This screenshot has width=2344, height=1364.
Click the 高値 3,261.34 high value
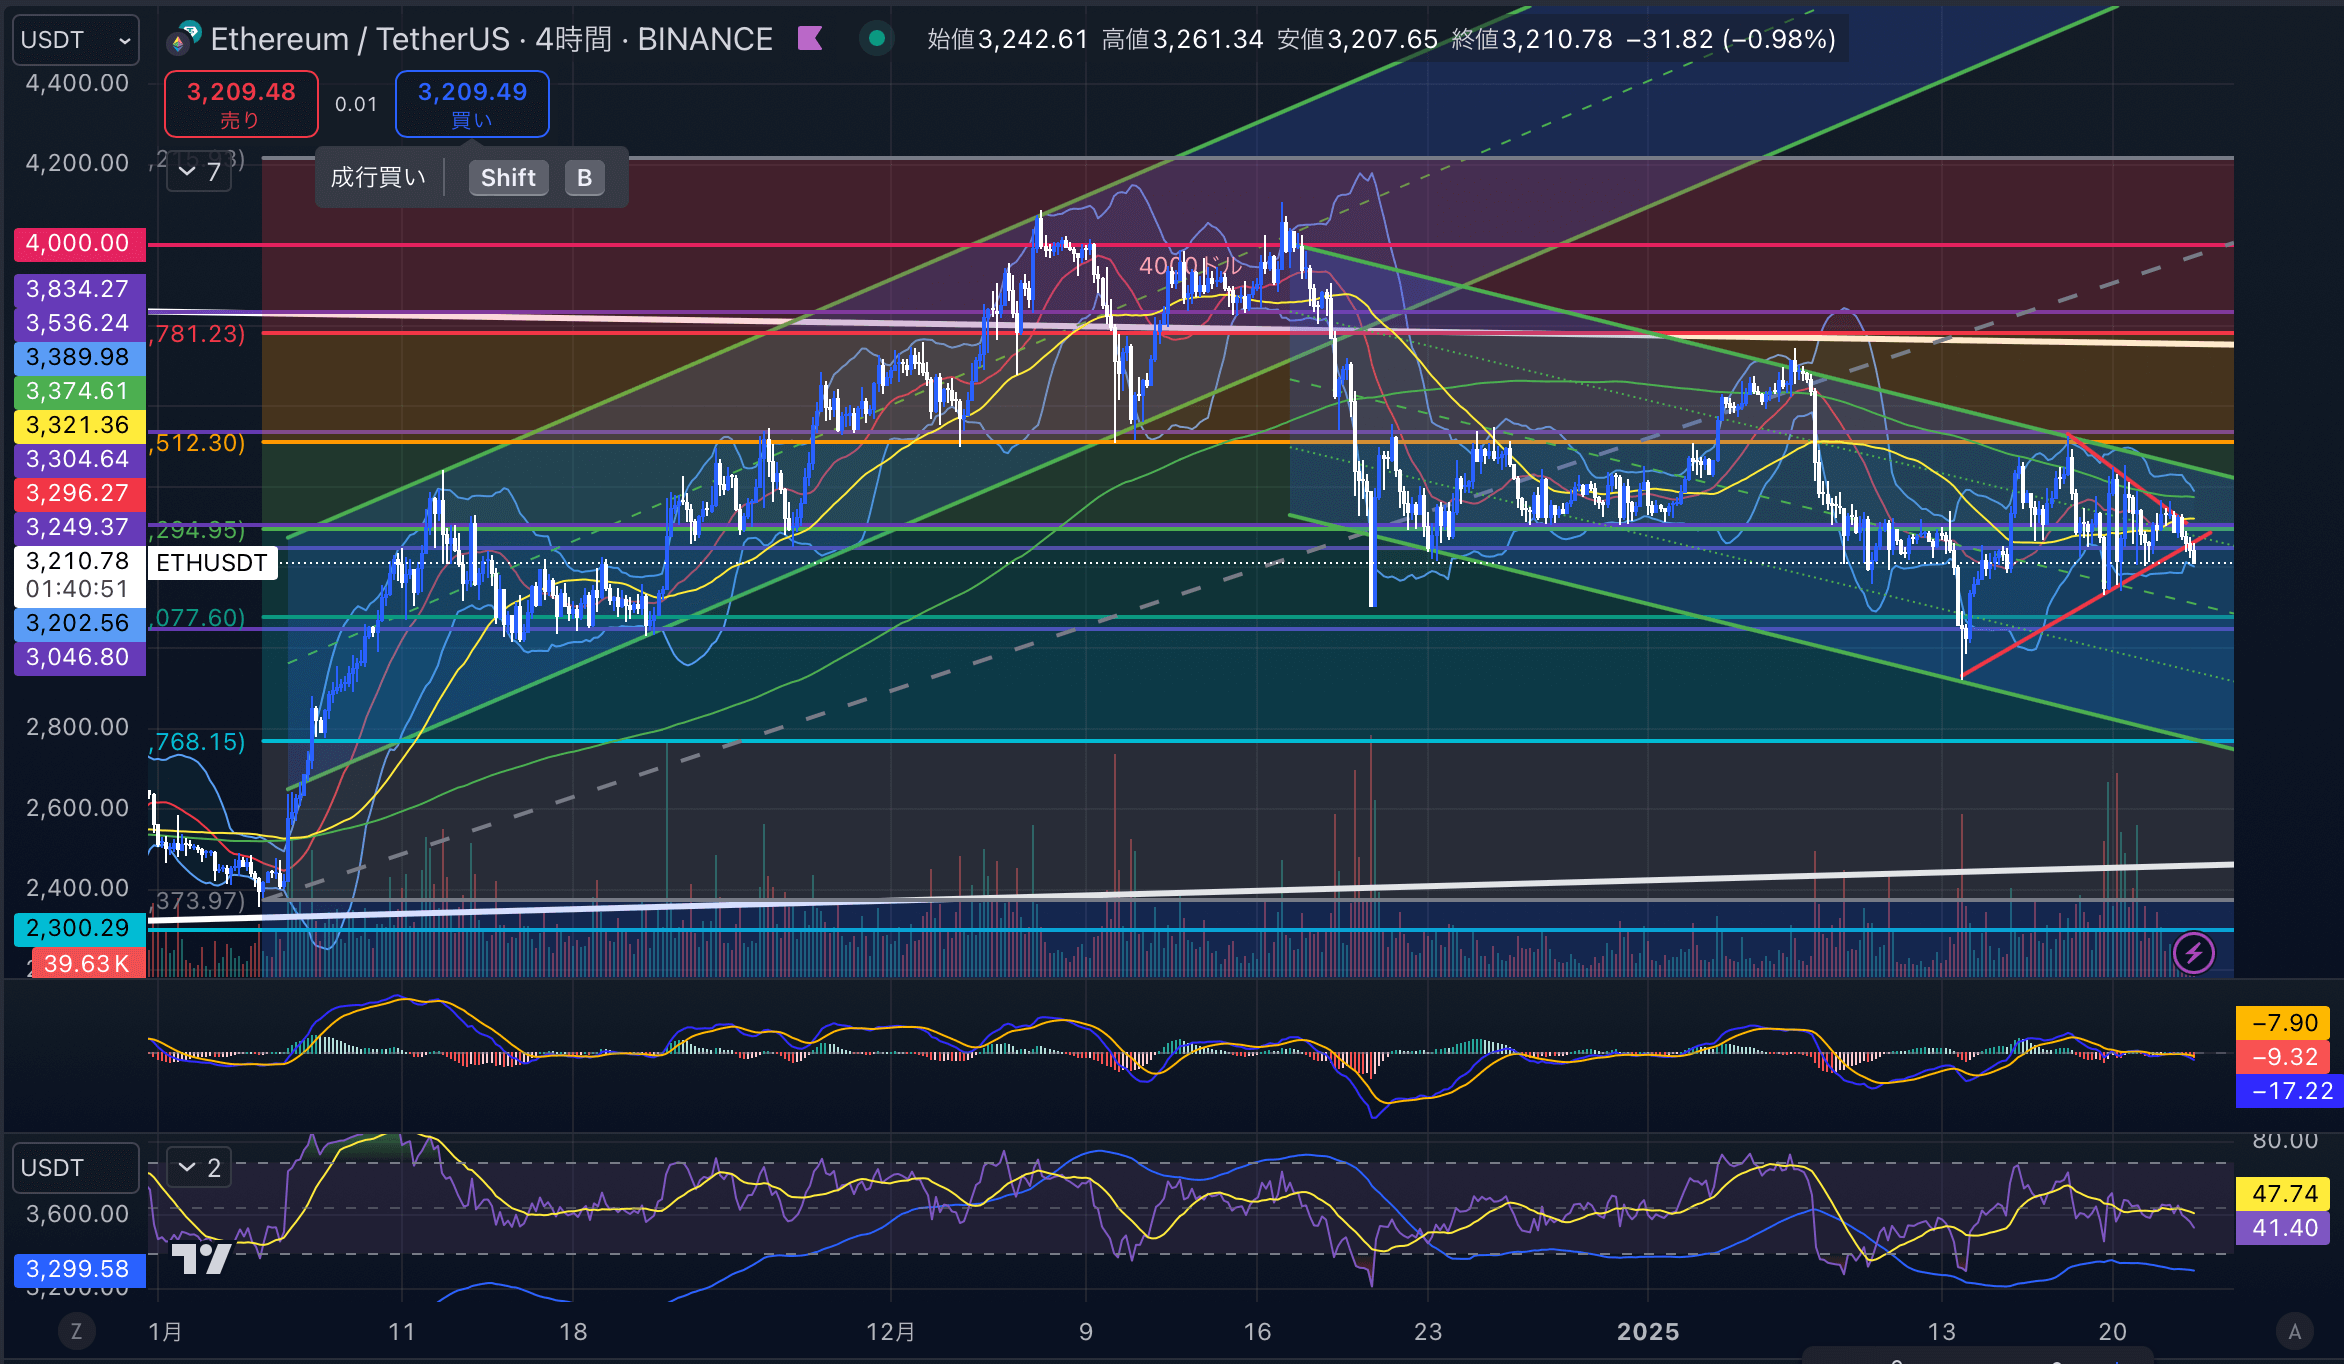point(1182,39)
